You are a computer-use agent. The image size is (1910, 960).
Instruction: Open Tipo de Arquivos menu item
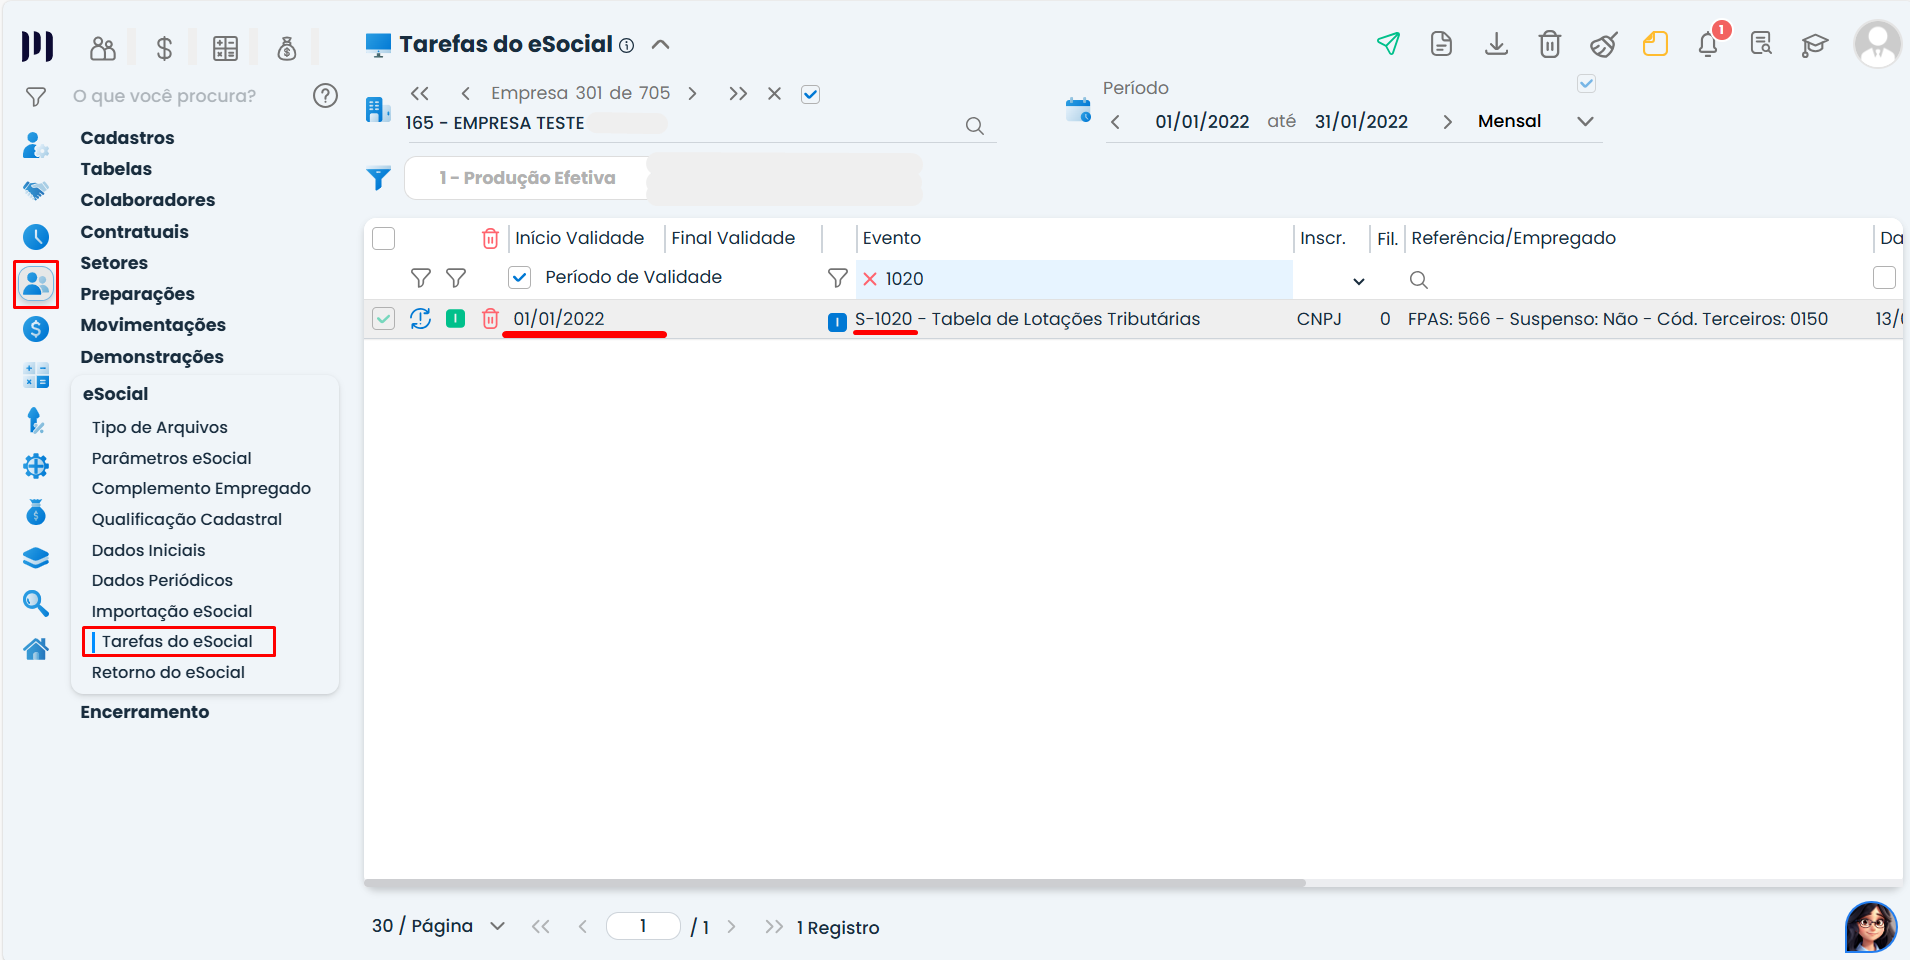(160, 427)
